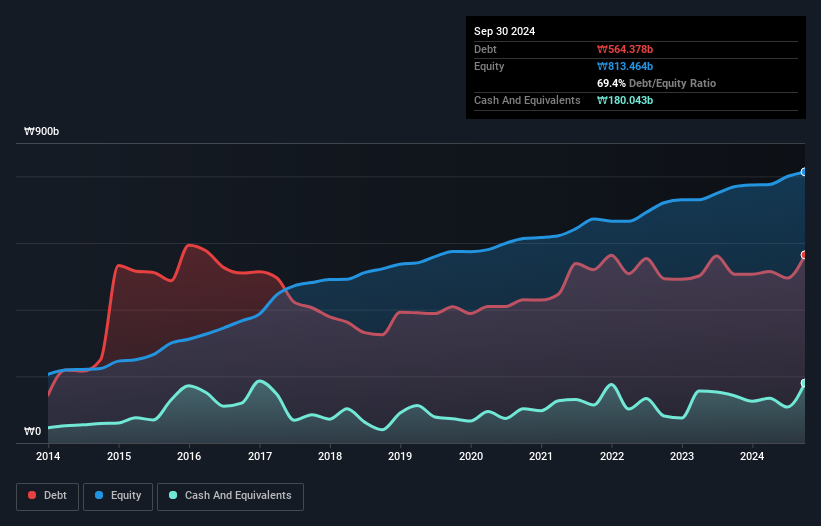Click the ₩0 y-axis label
Image resolution: width=821 pixels, height=526 pixels.
[x=32, y=431]
